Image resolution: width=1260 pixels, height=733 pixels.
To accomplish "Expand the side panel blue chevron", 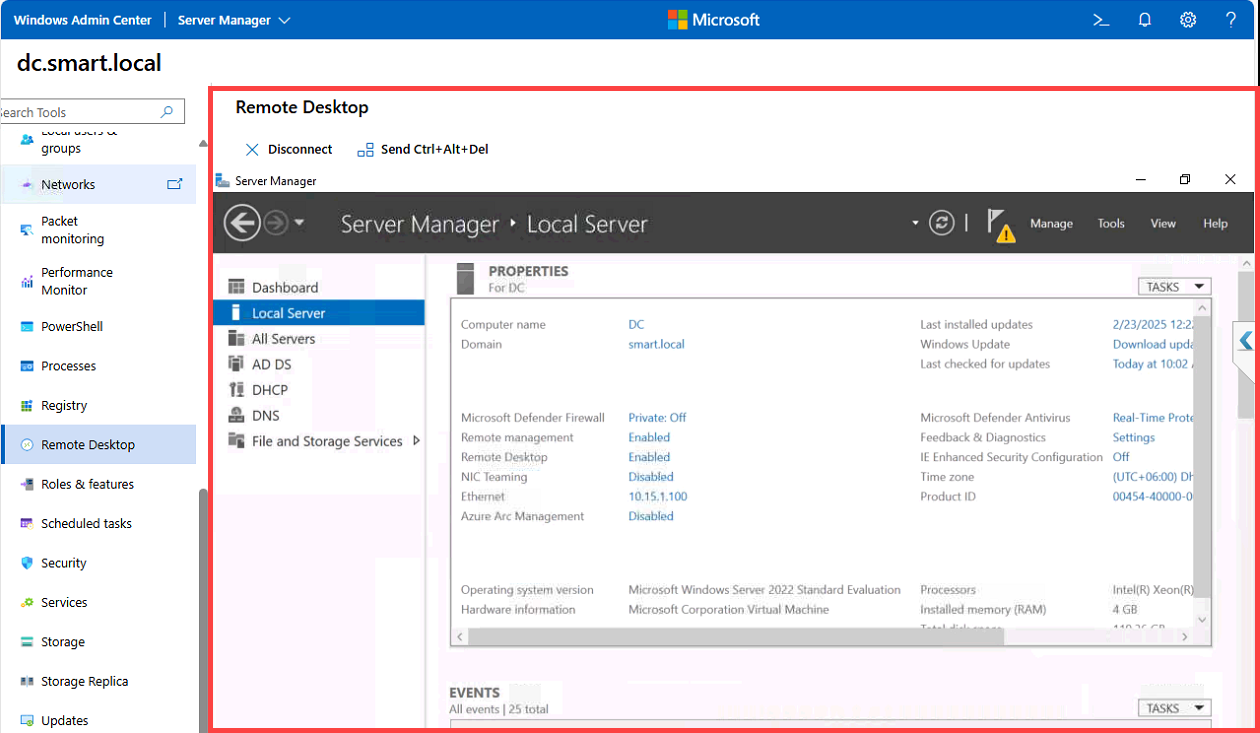I will coord(1245,341).
